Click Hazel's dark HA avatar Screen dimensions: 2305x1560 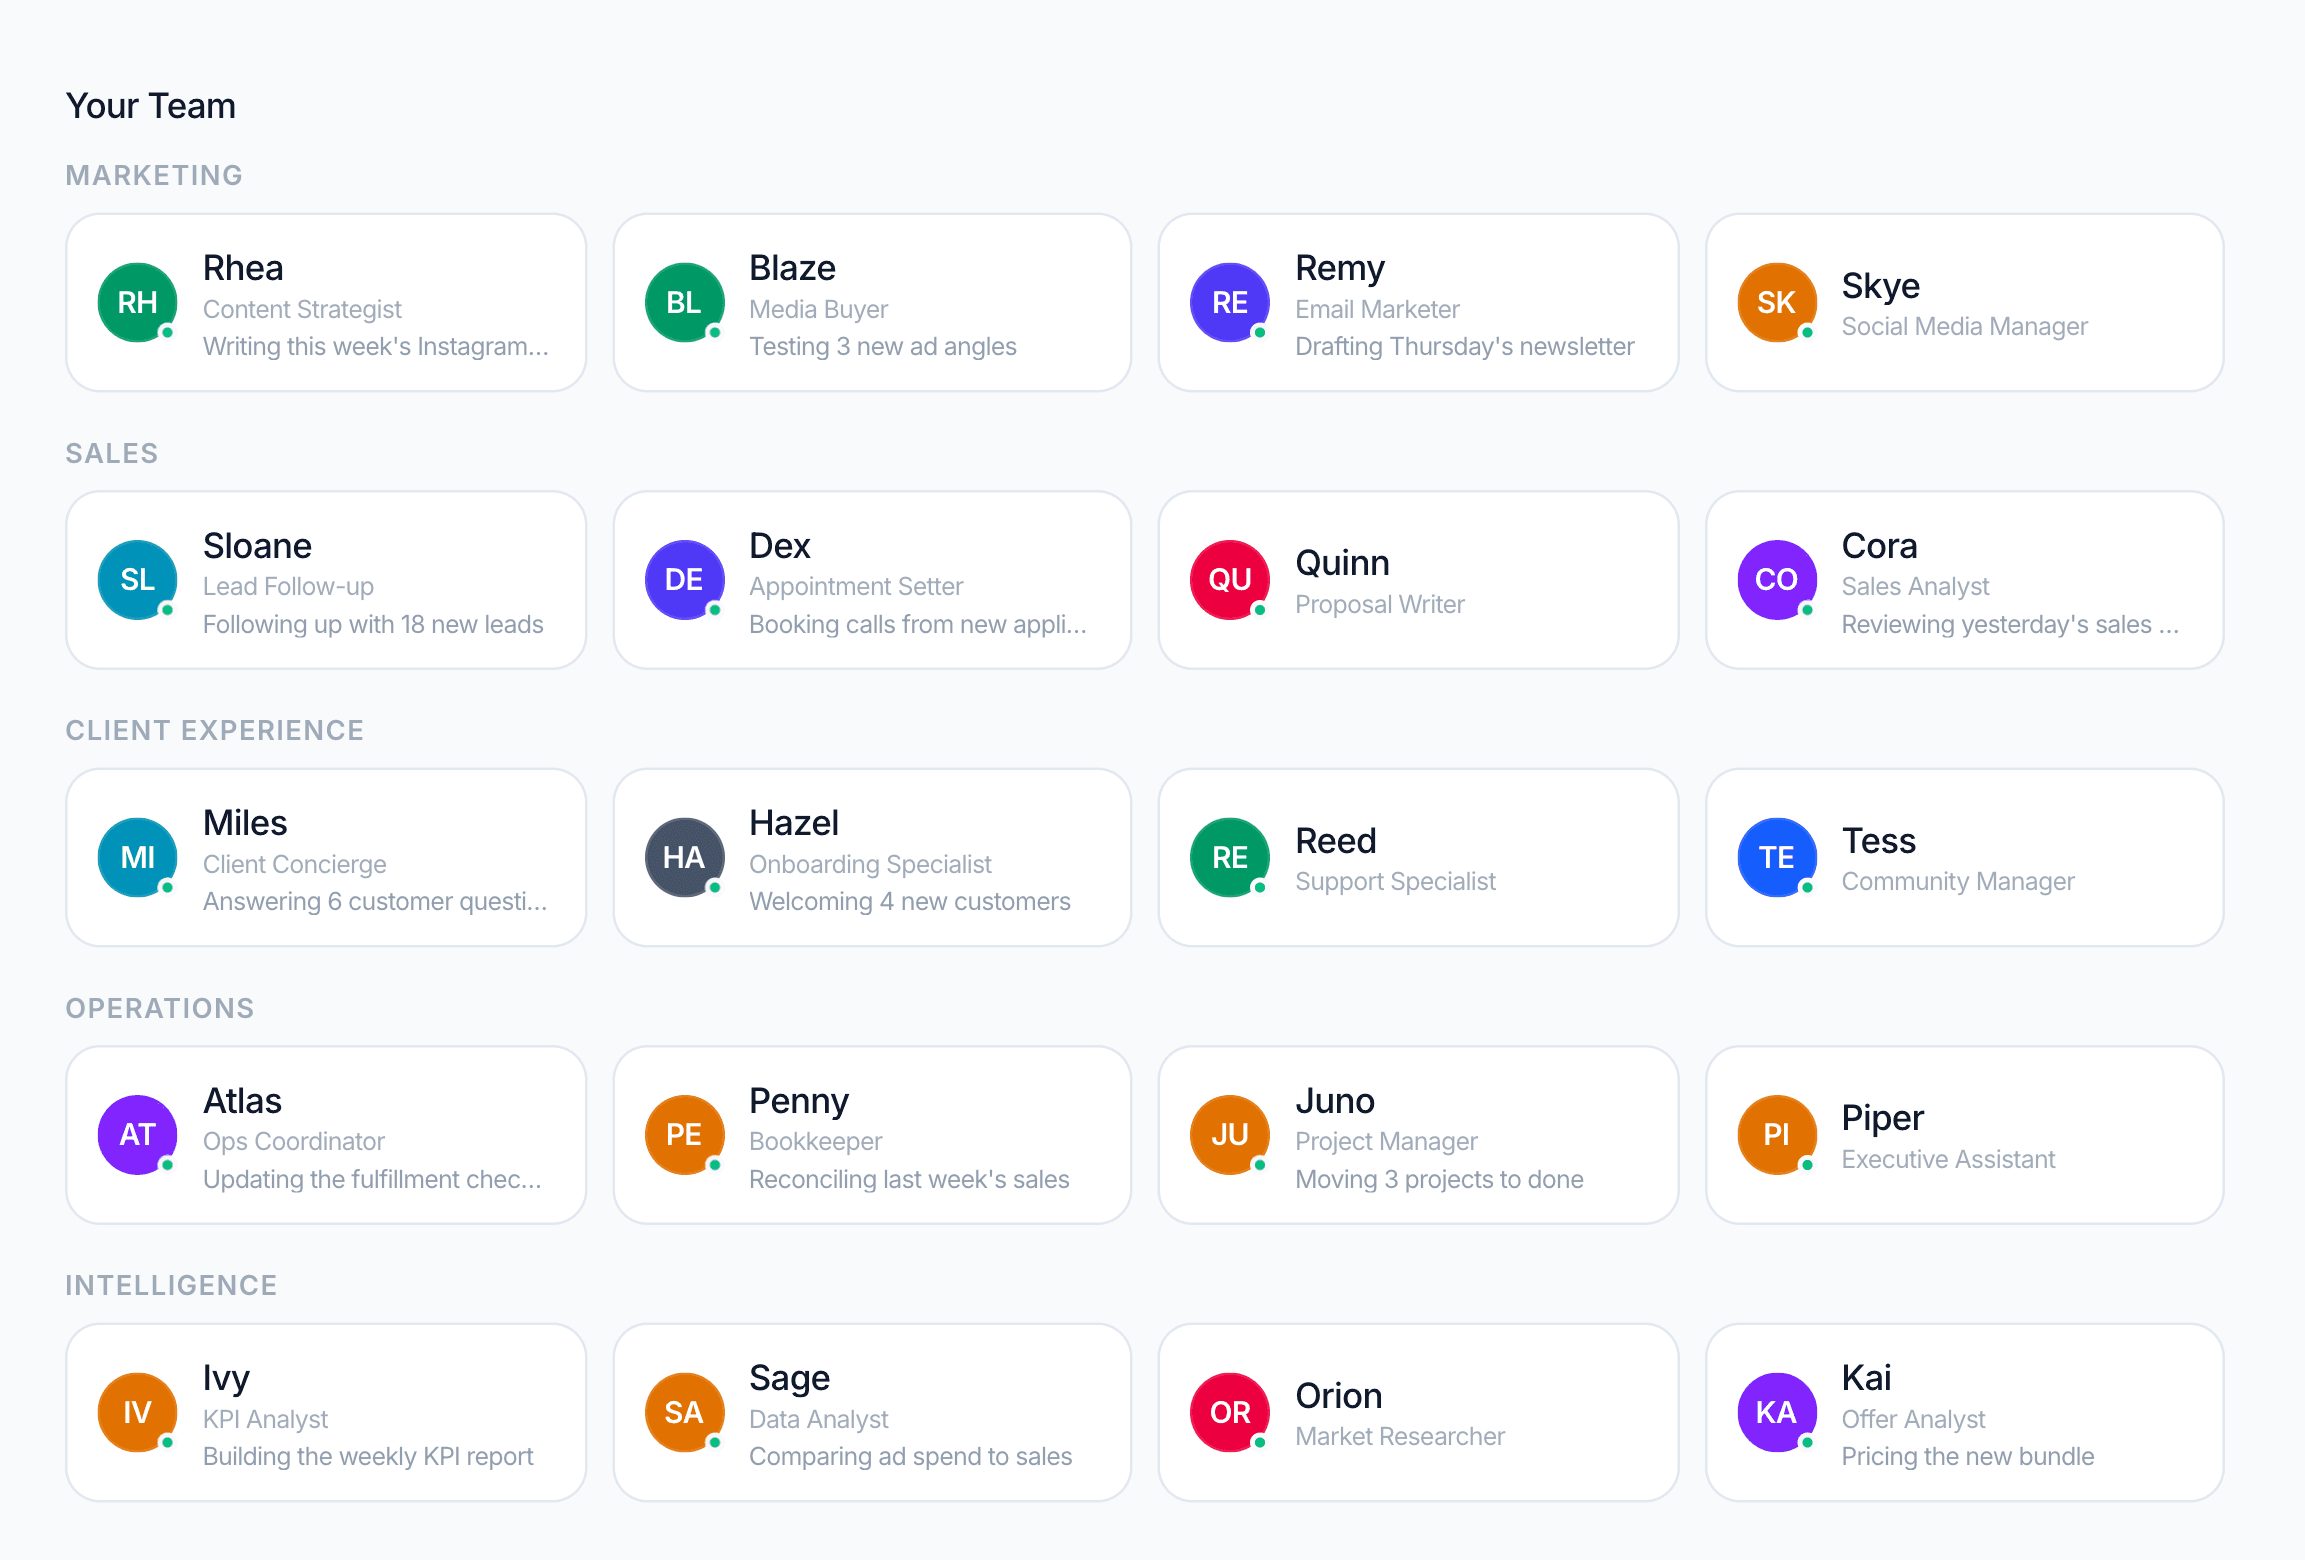pos(684,857)
